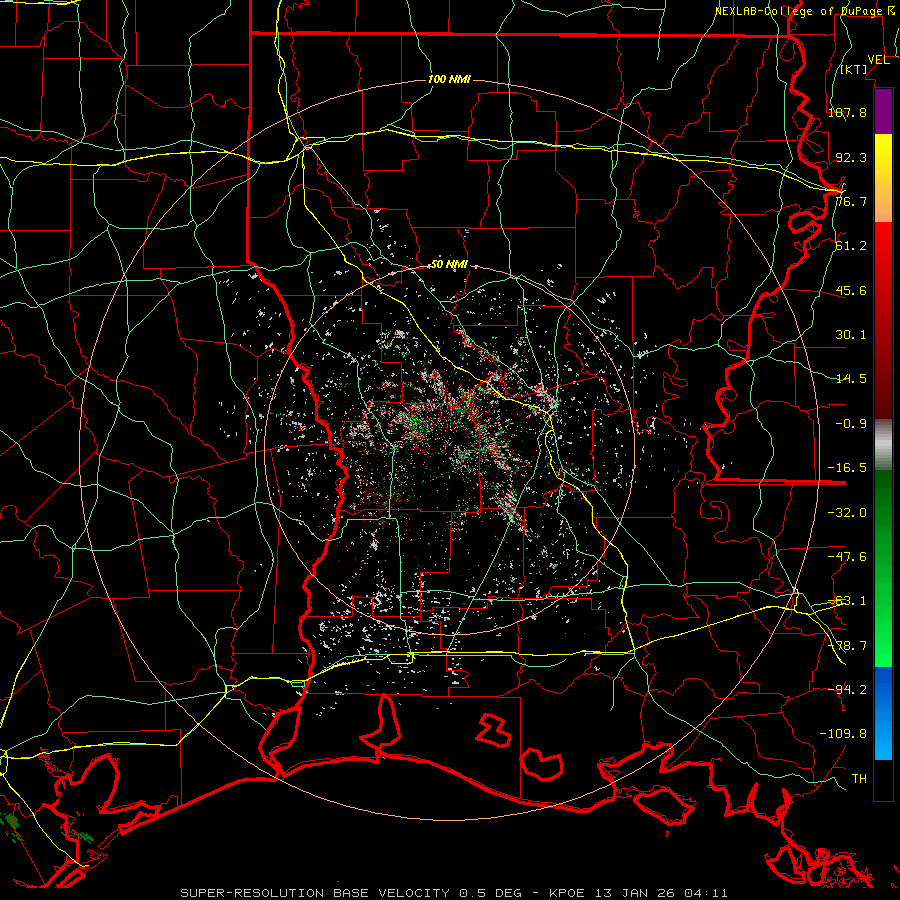The image size is (900, 900).
Task: Click the -78.7 velocity scale value
Action: click(847, 646)
